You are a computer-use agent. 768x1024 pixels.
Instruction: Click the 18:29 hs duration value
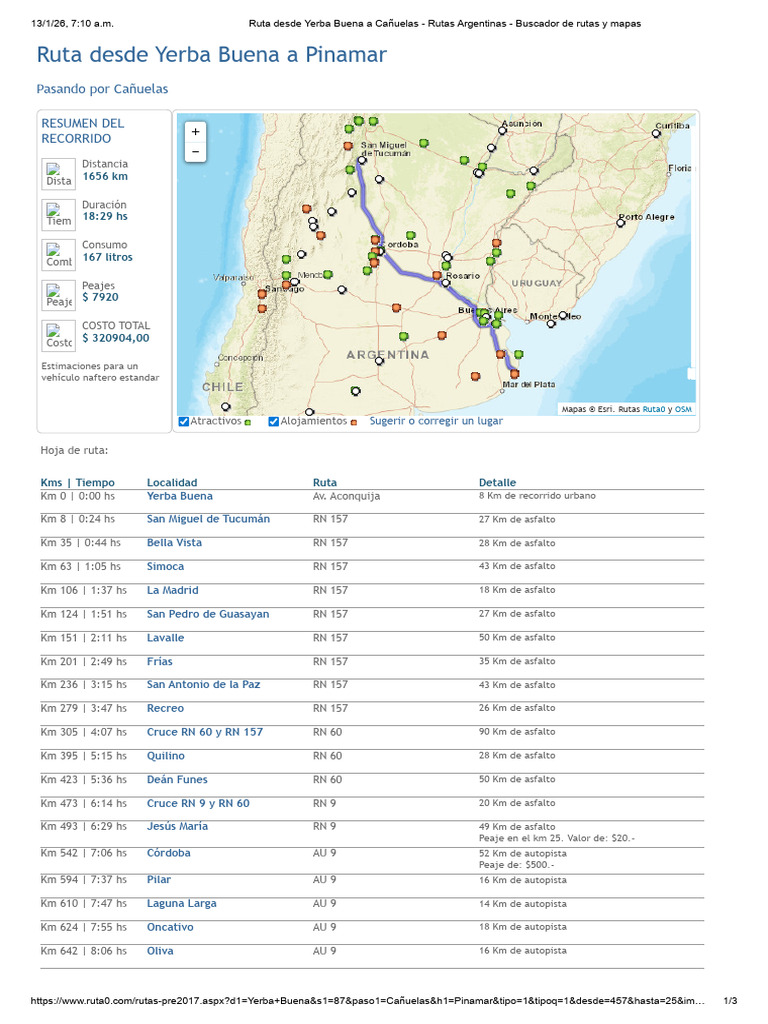[105, 217]
